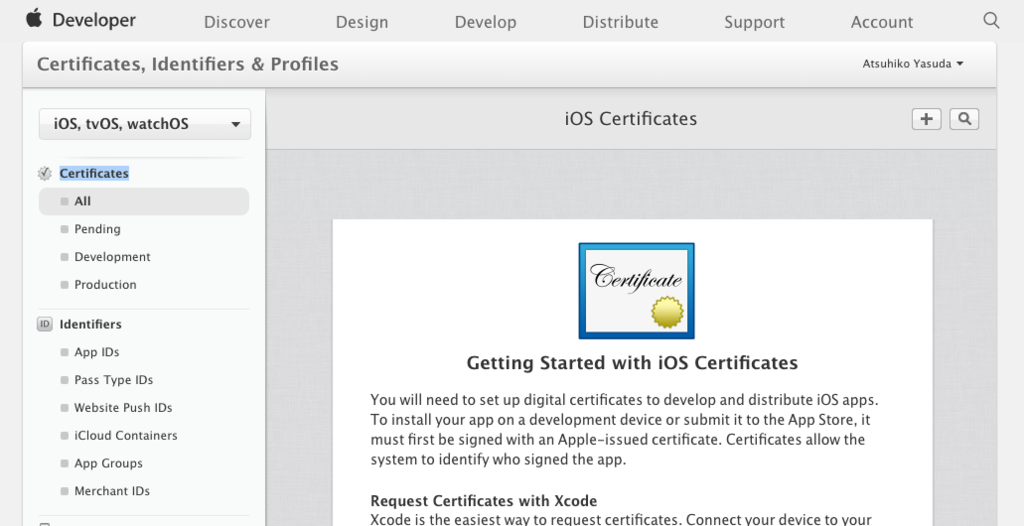Open App IDs in sidebar

(x=97, y=352)
